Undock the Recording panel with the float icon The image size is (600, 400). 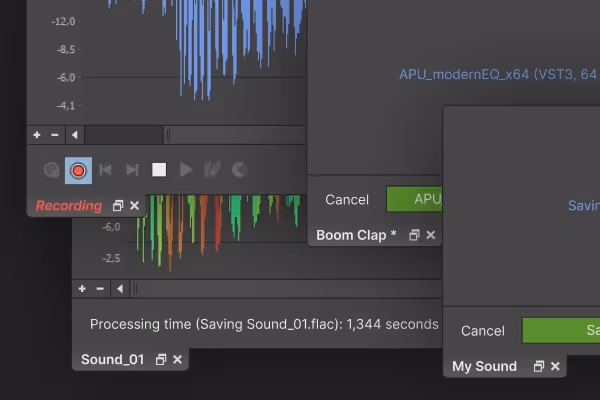[118, 206]
